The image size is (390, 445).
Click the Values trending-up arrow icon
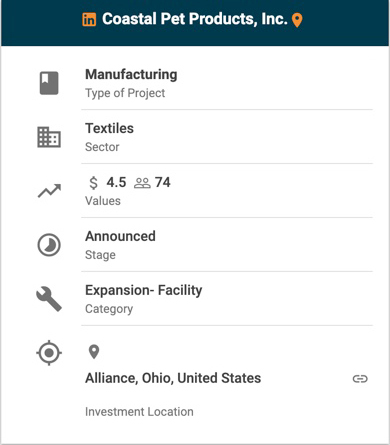[49, 191]
